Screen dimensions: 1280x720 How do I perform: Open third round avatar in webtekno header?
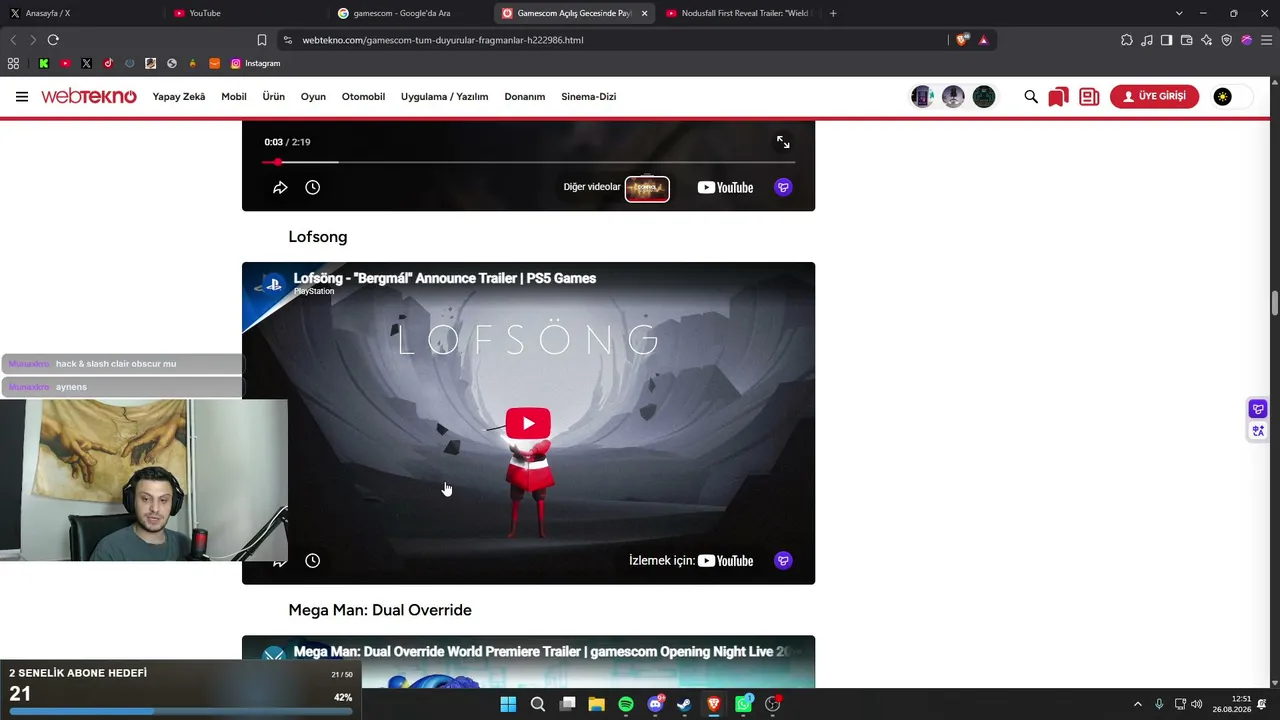[x=984, y=97]
